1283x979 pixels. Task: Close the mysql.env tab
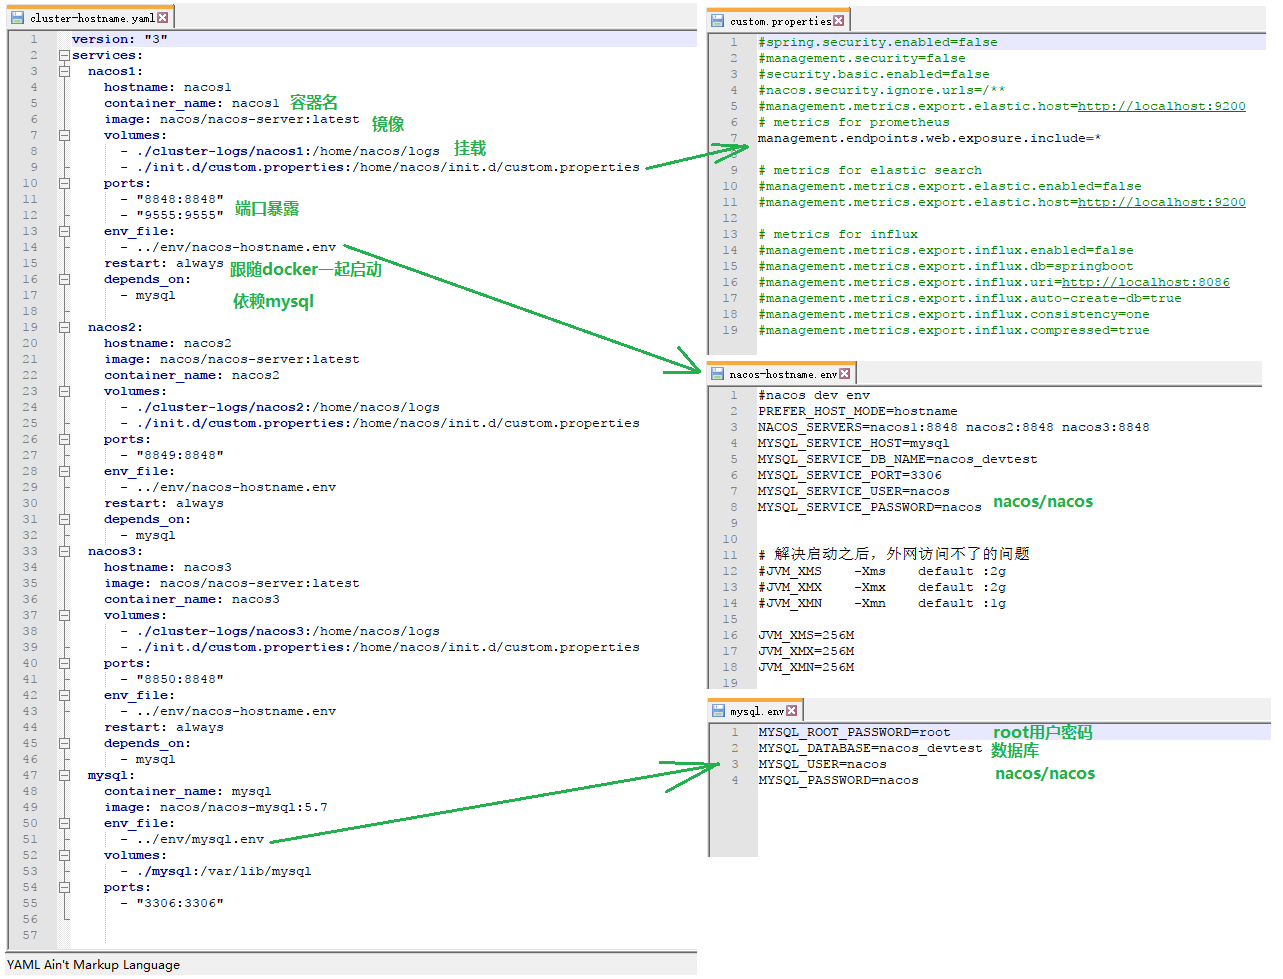click(x=792, y=711)
